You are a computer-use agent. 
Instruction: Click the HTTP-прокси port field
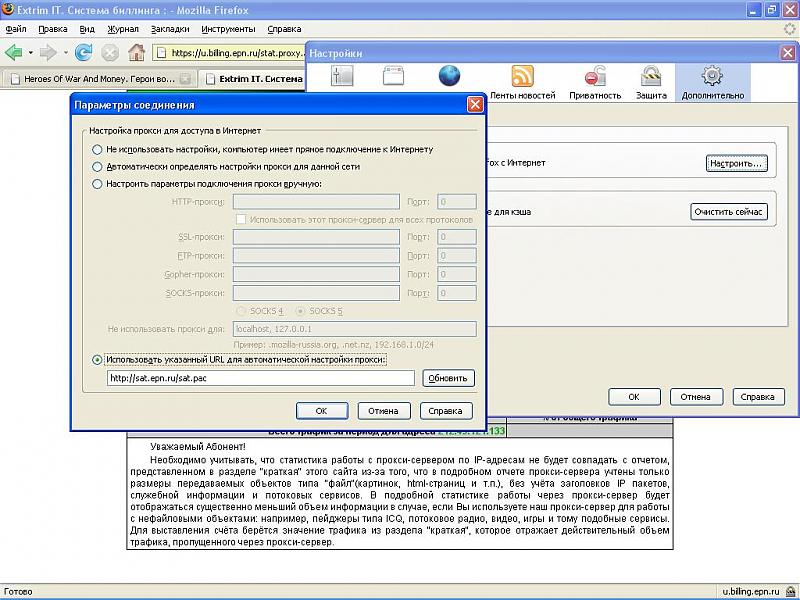coord(457,202)
